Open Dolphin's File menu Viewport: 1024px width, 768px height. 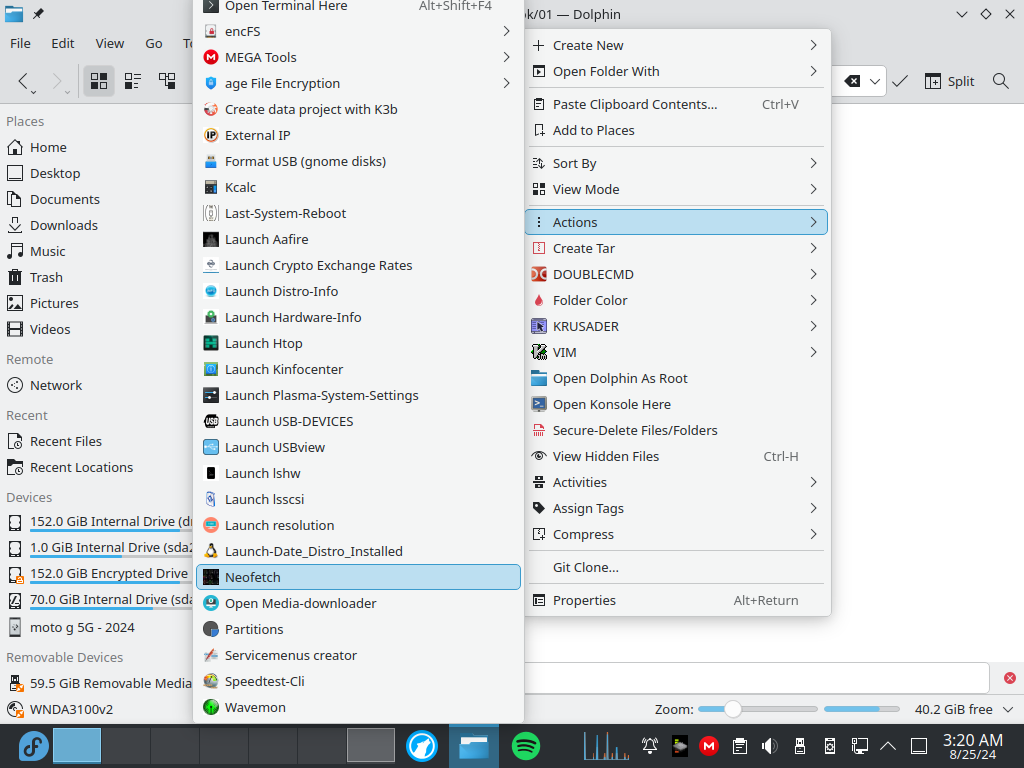20,43
